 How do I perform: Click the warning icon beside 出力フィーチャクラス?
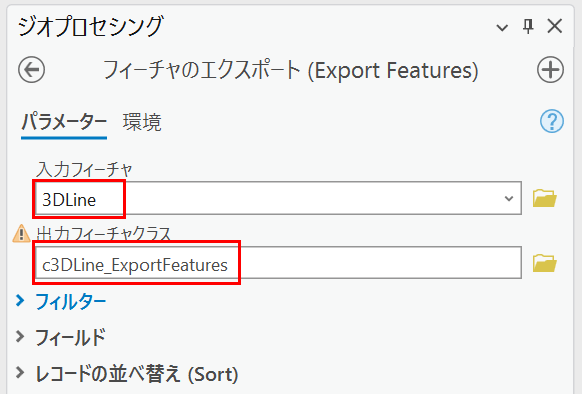coord(22,234)
